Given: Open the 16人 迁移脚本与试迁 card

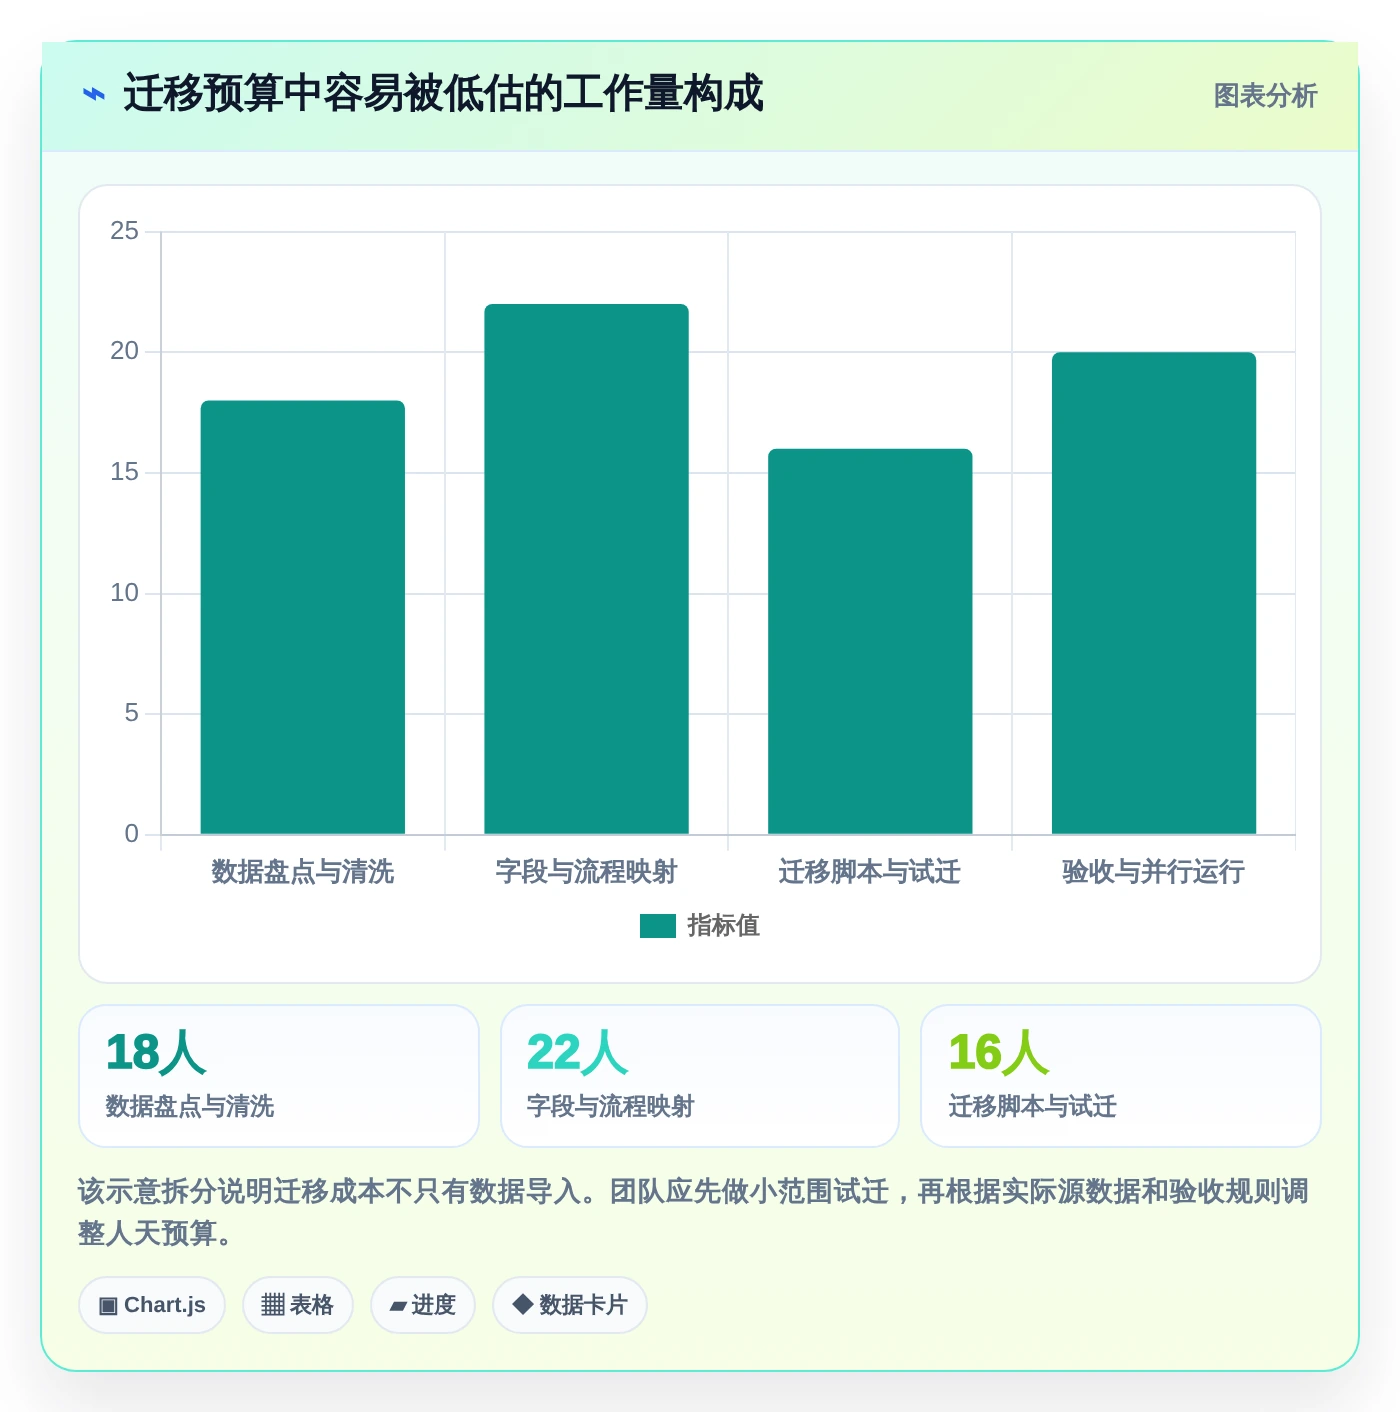Looking at the screenshot, I should coord(1121,1076).
